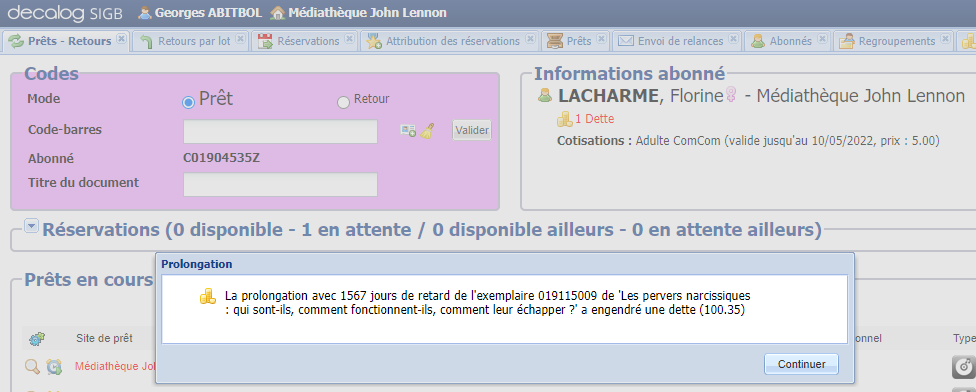The image size is (976, 392).
Task: Click the Code-barres input field
Action: pos(280,131)
